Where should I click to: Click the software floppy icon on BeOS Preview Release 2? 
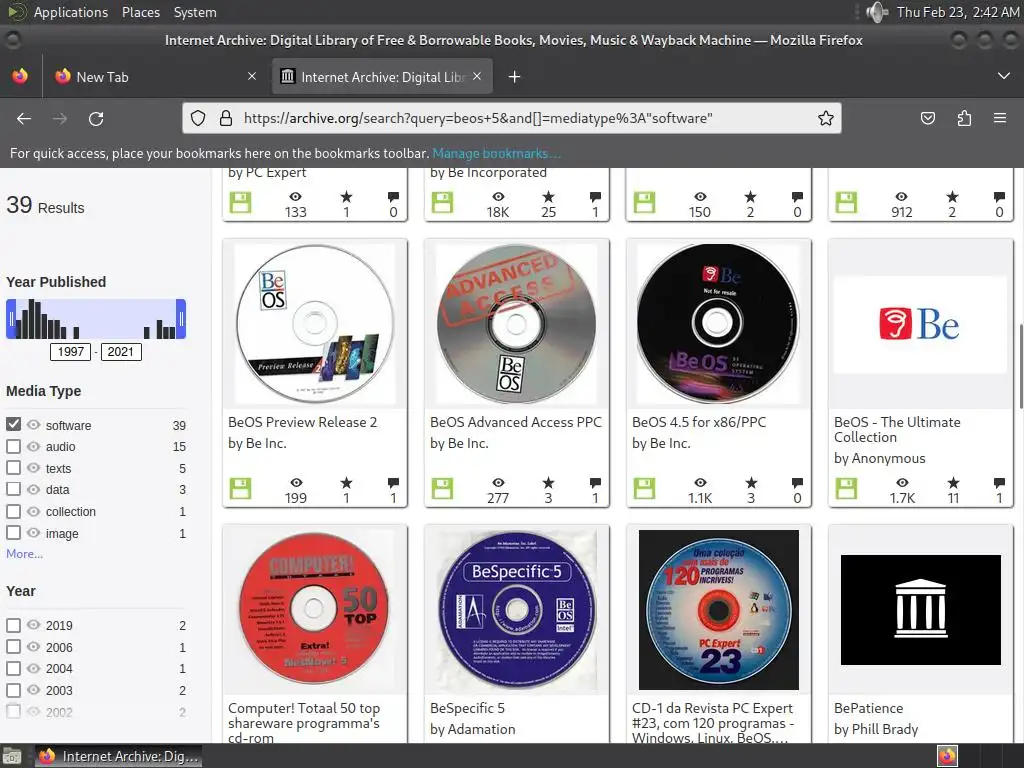pos(240,488)
